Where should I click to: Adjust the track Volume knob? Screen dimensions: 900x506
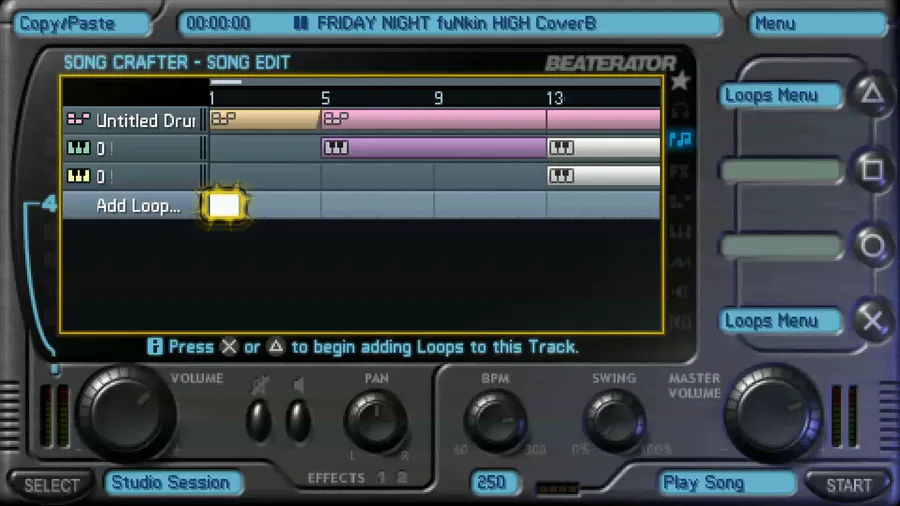tap(125, 412)
